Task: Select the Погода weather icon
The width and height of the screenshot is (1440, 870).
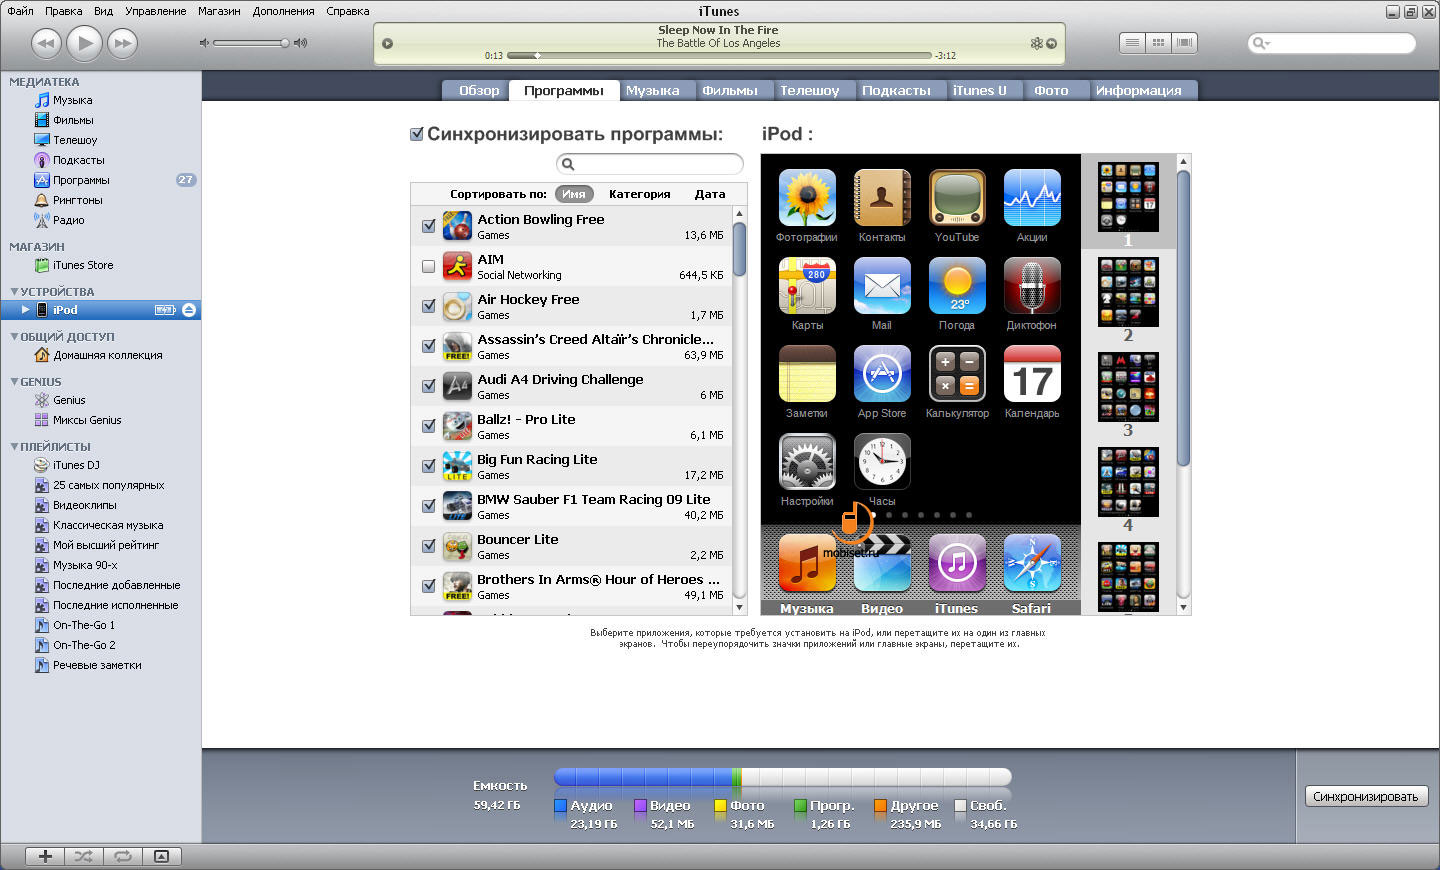Action: [x=957, y=286]
